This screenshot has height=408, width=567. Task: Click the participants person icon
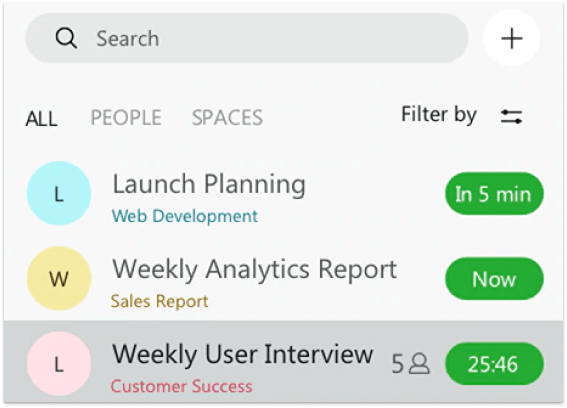point(419,364)
